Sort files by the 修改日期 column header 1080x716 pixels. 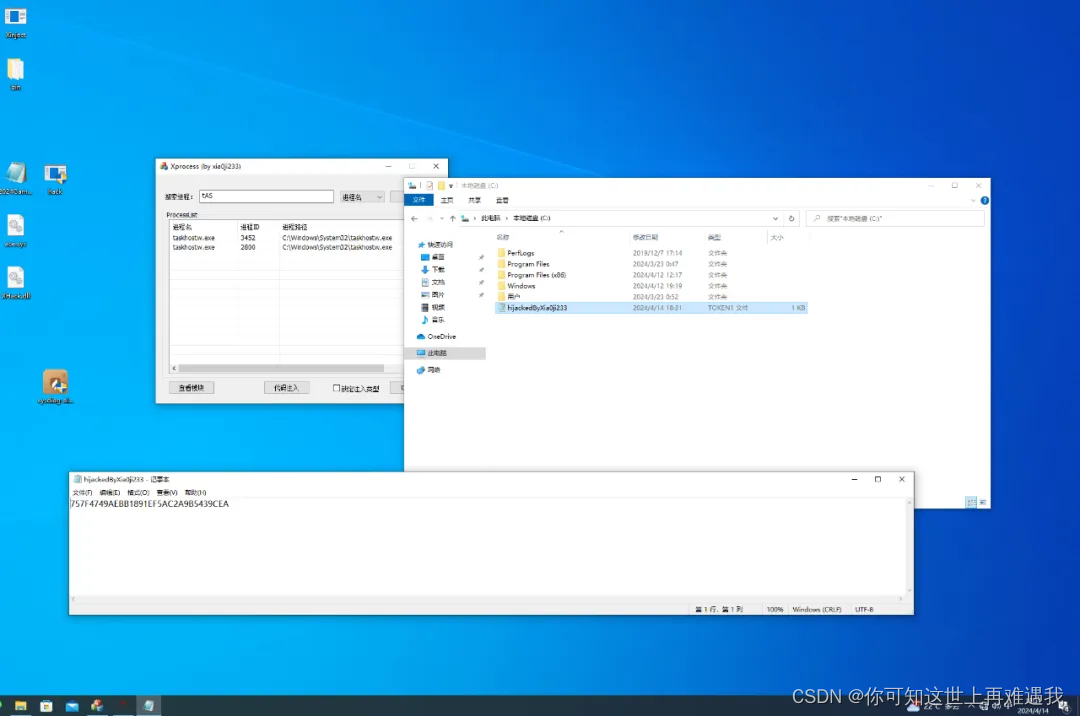tap(645, 238)
